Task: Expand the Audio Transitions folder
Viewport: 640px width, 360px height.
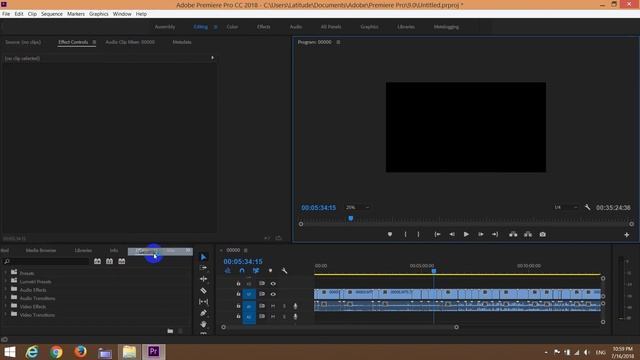Action: (5, 298)
